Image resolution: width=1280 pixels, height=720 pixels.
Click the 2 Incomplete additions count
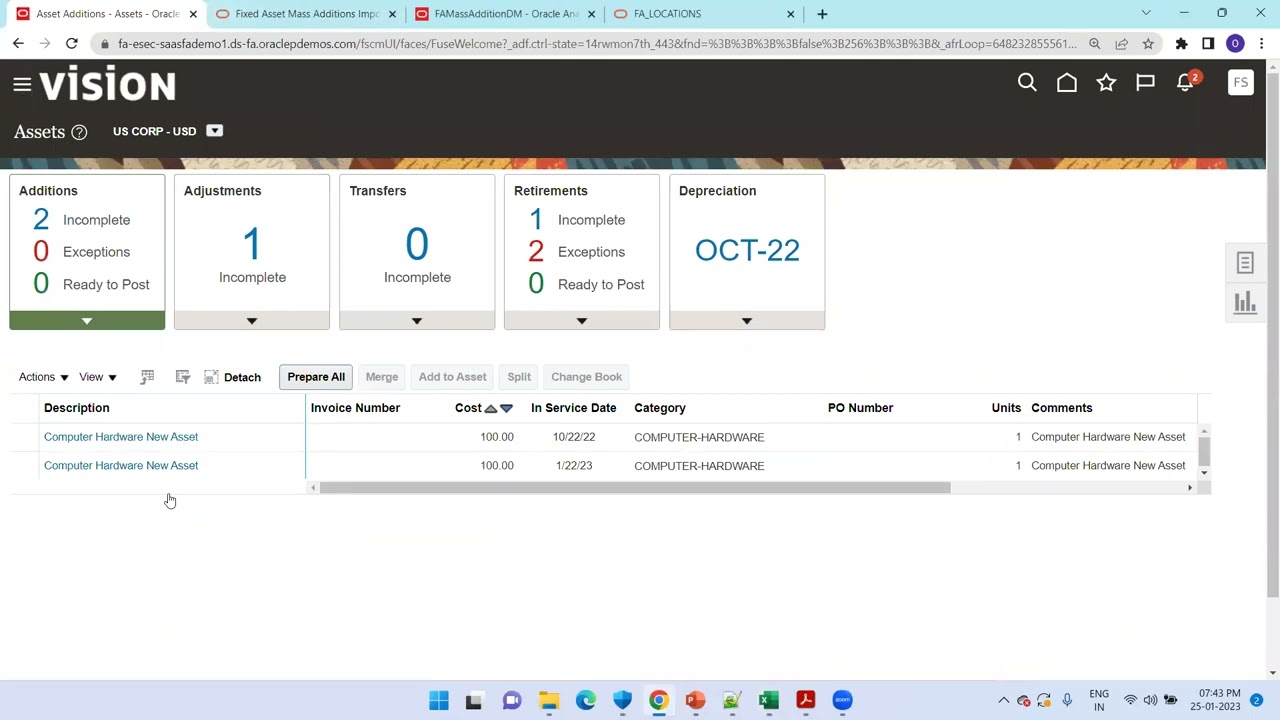point(41,220)
